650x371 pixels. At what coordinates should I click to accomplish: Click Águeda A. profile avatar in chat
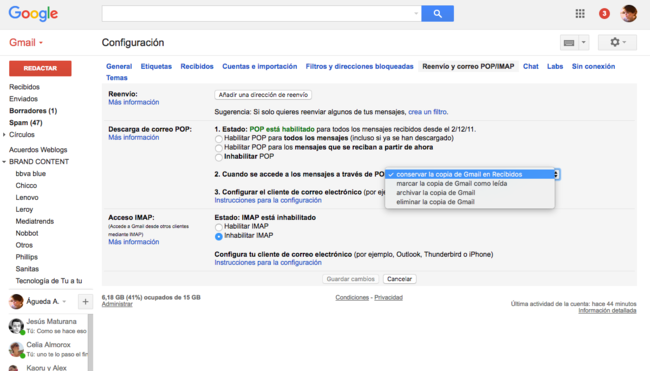point(16,301)
